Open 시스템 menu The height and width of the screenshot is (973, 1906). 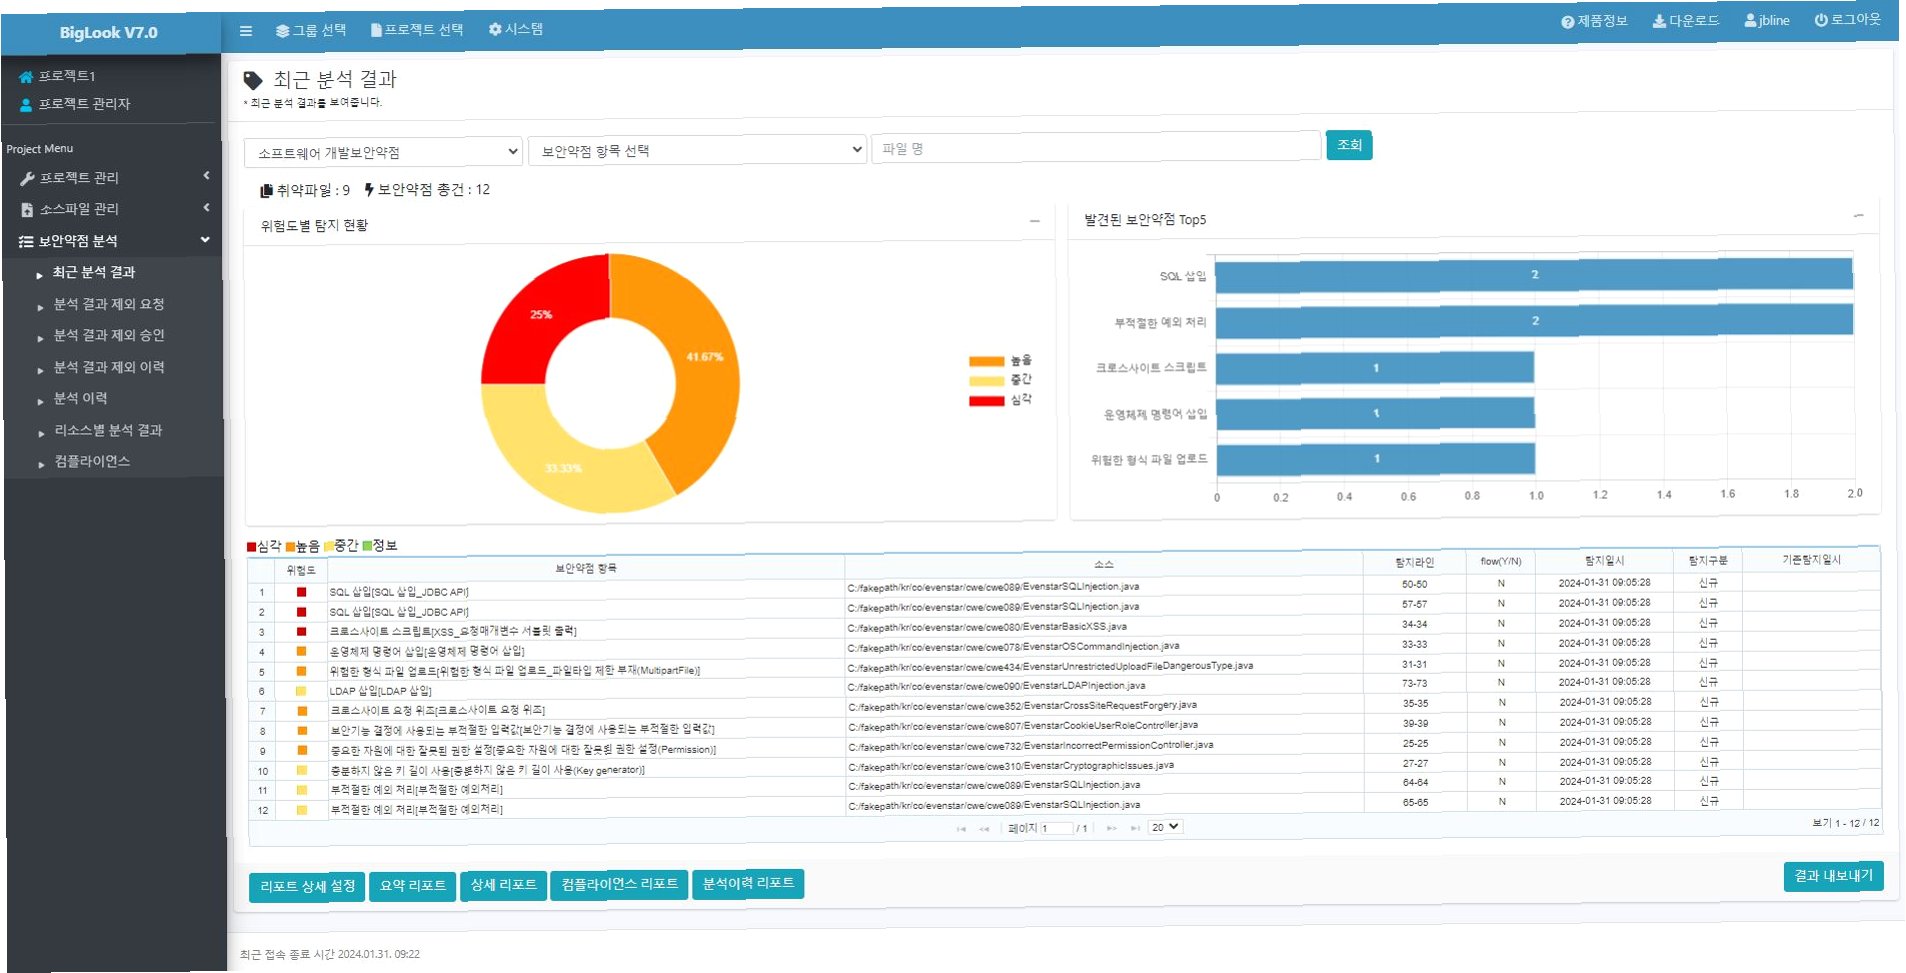click(516, 29)
